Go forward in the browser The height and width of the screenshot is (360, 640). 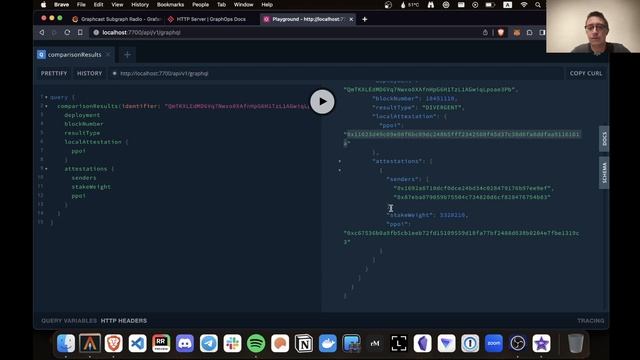coord(54,32)
